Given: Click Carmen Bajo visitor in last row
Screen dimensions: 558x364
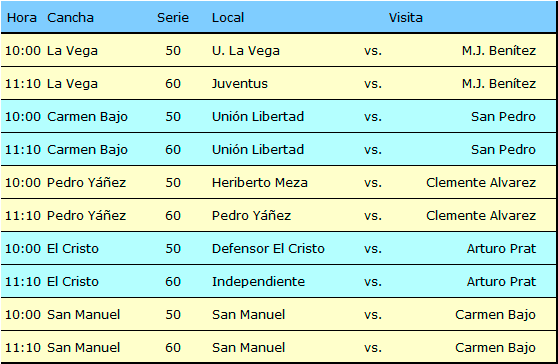Looking at the screenshot, I should click(x=495, y=348).
